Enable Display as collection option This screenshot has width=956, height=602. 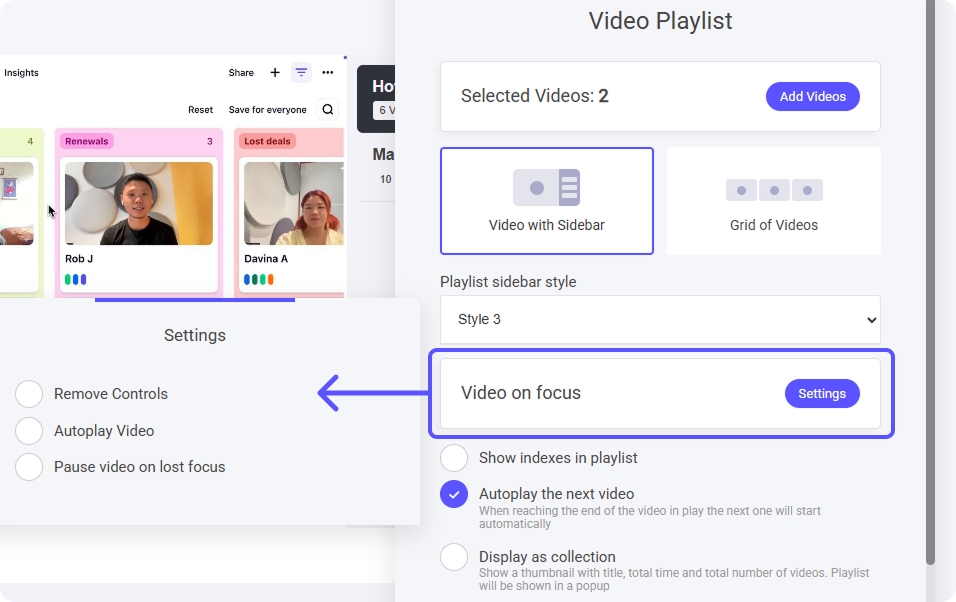454,557
